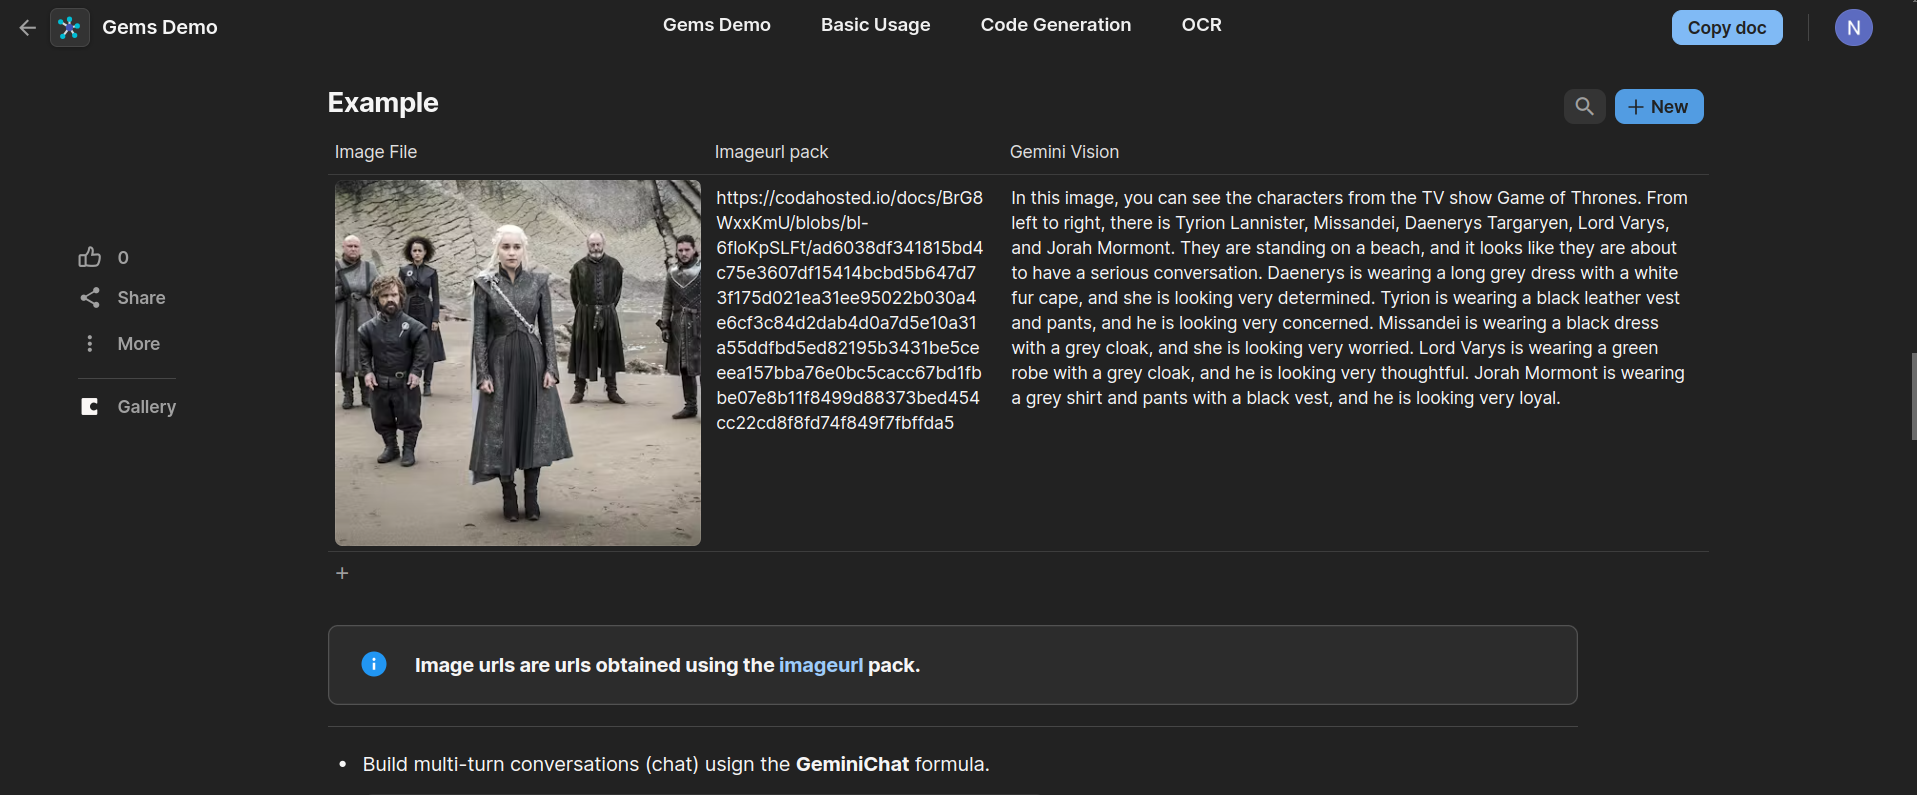1917x795 pixels.
Task: Click the bold GeminiChat formula text
Action: tap(852, 764)
